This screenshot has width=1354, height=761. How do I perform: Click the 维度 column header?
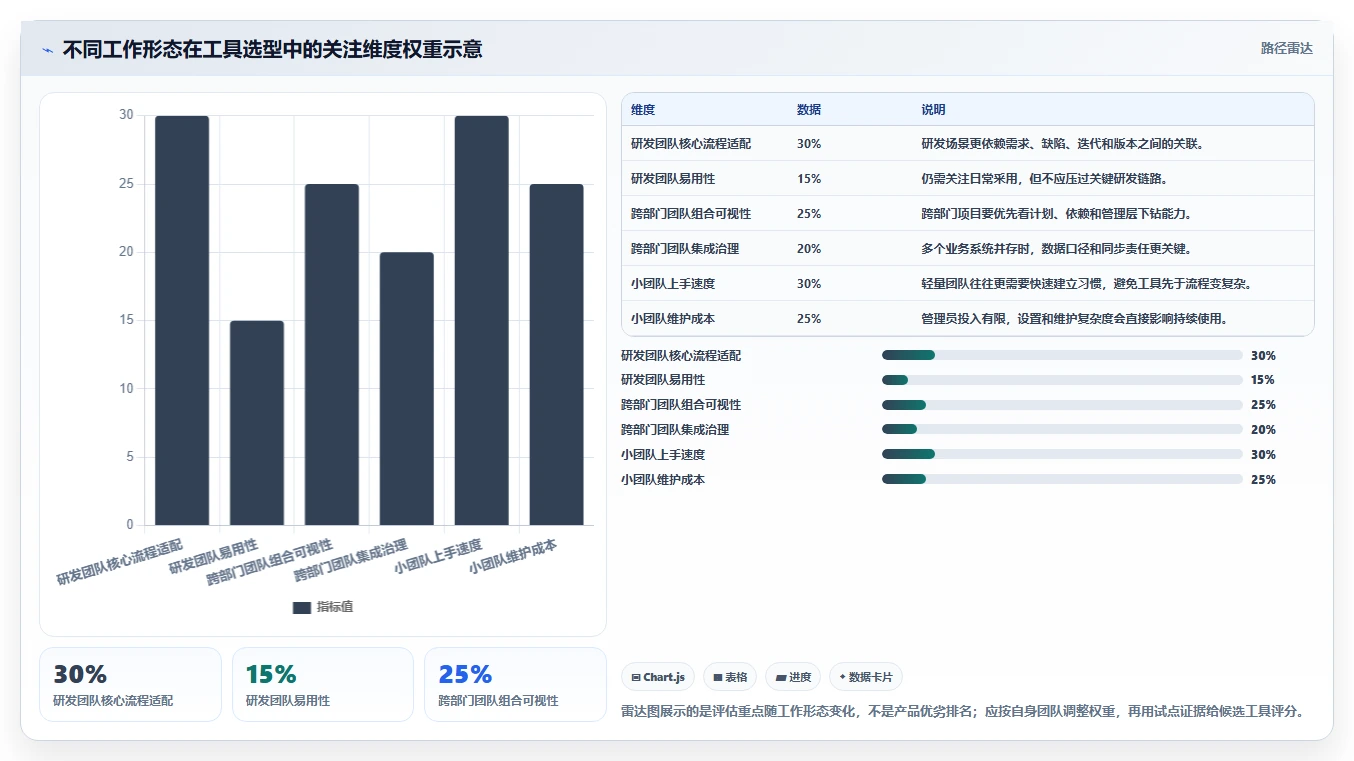(x=643, y=109)
